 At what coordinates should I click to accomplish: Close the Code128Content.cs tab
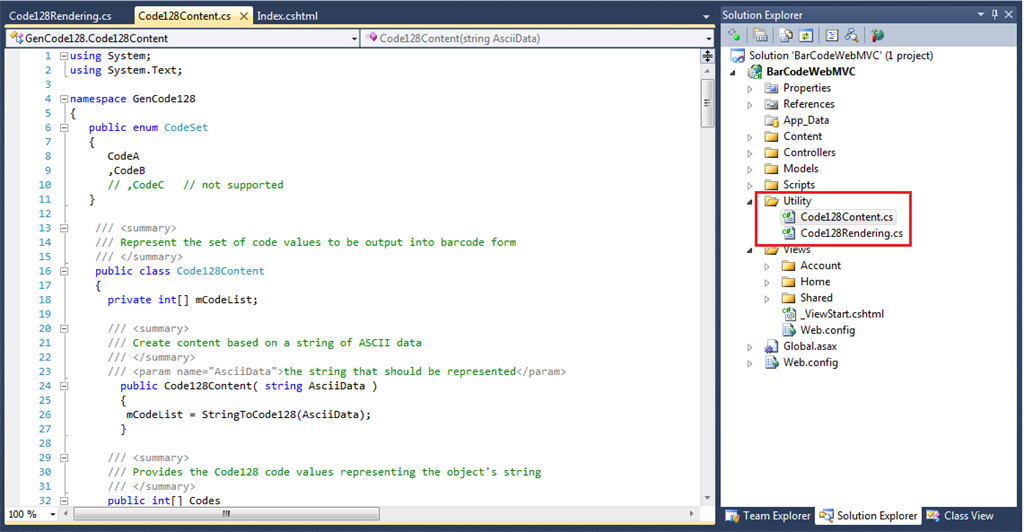pos(244,16)
